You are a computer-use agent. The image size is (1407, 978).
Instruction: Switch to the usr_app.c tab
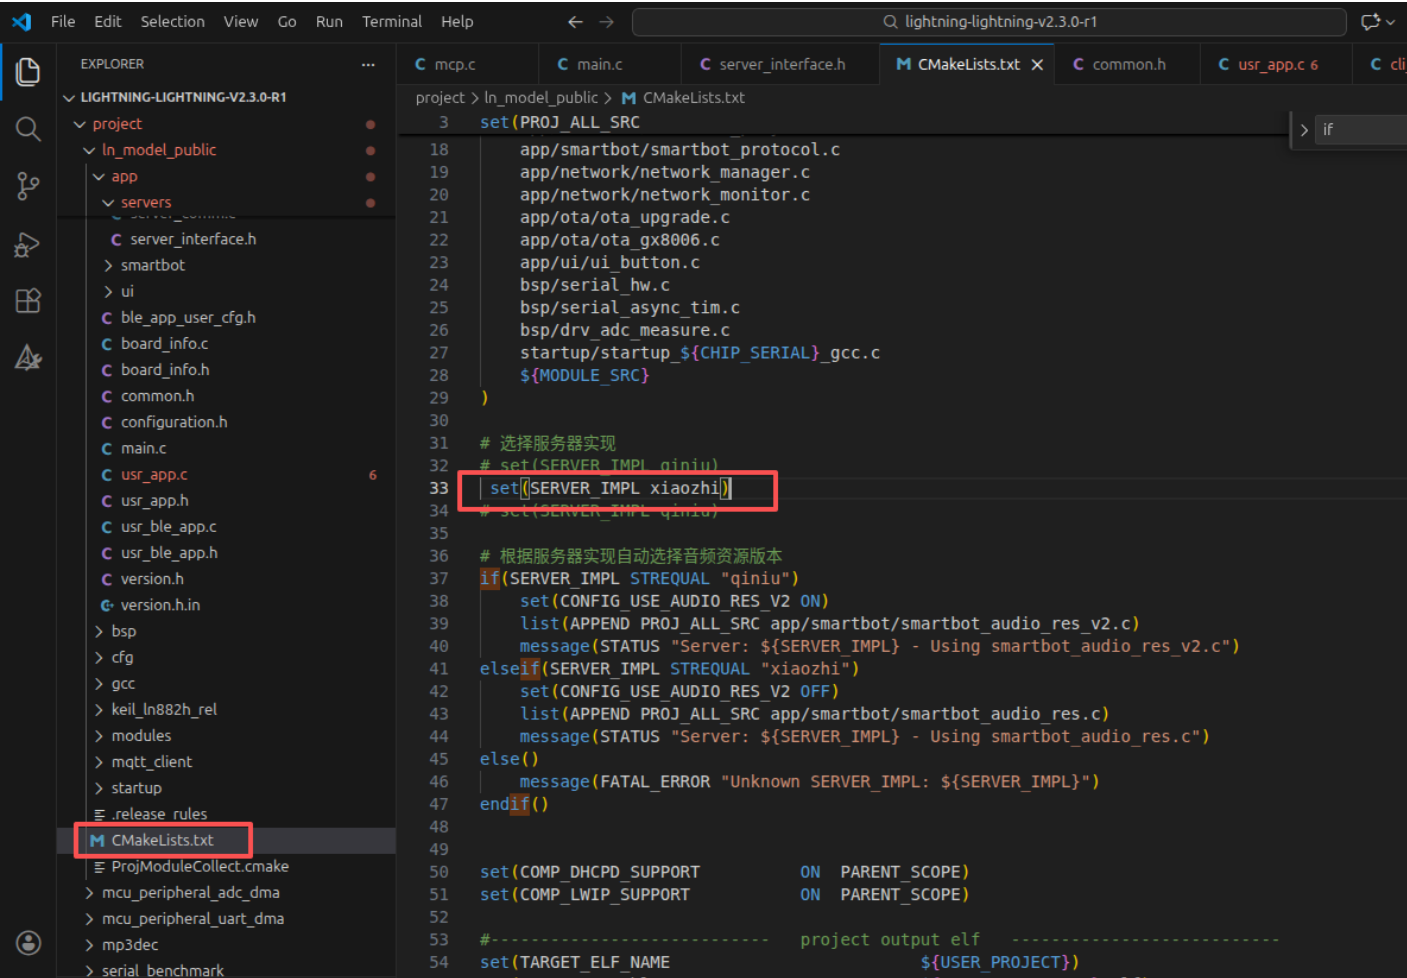(1275, 64)
